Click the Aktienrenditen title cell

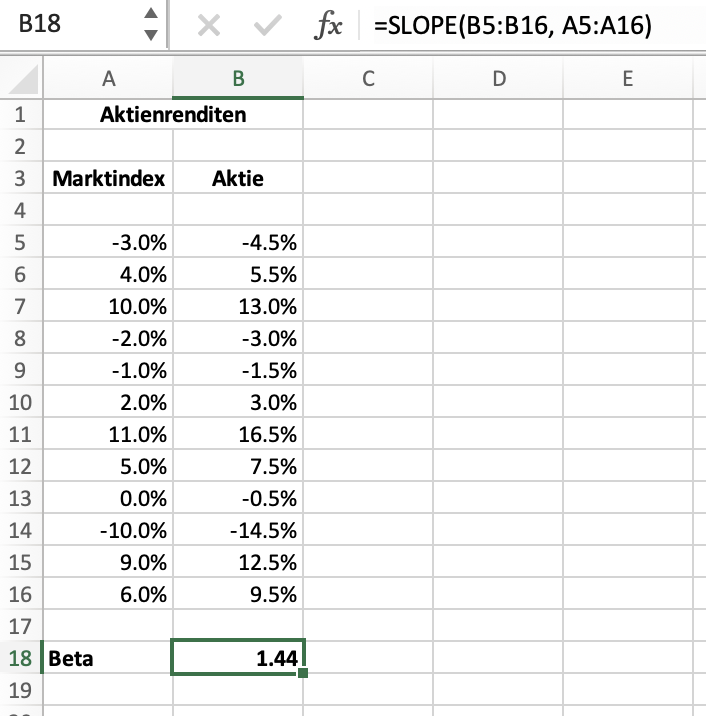[x=173, y=115]
